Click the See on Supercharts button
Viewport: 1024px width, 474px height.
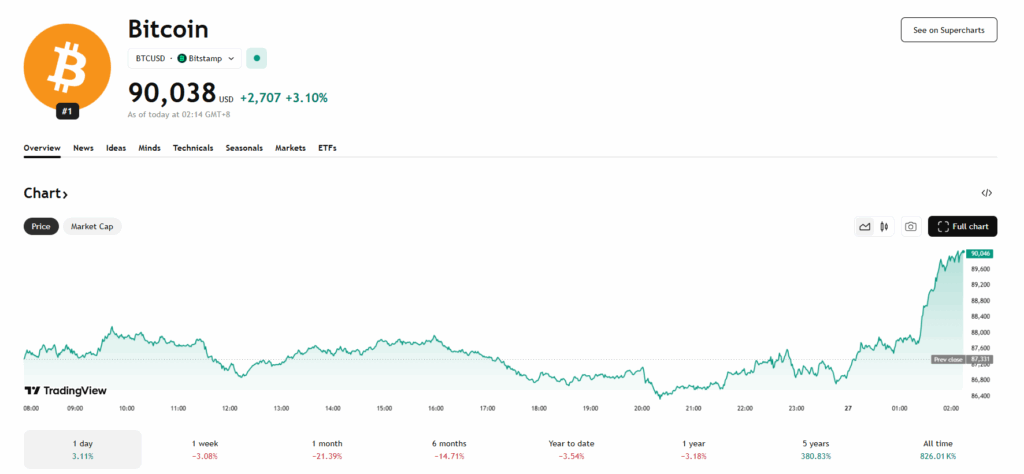pos(948,30)
